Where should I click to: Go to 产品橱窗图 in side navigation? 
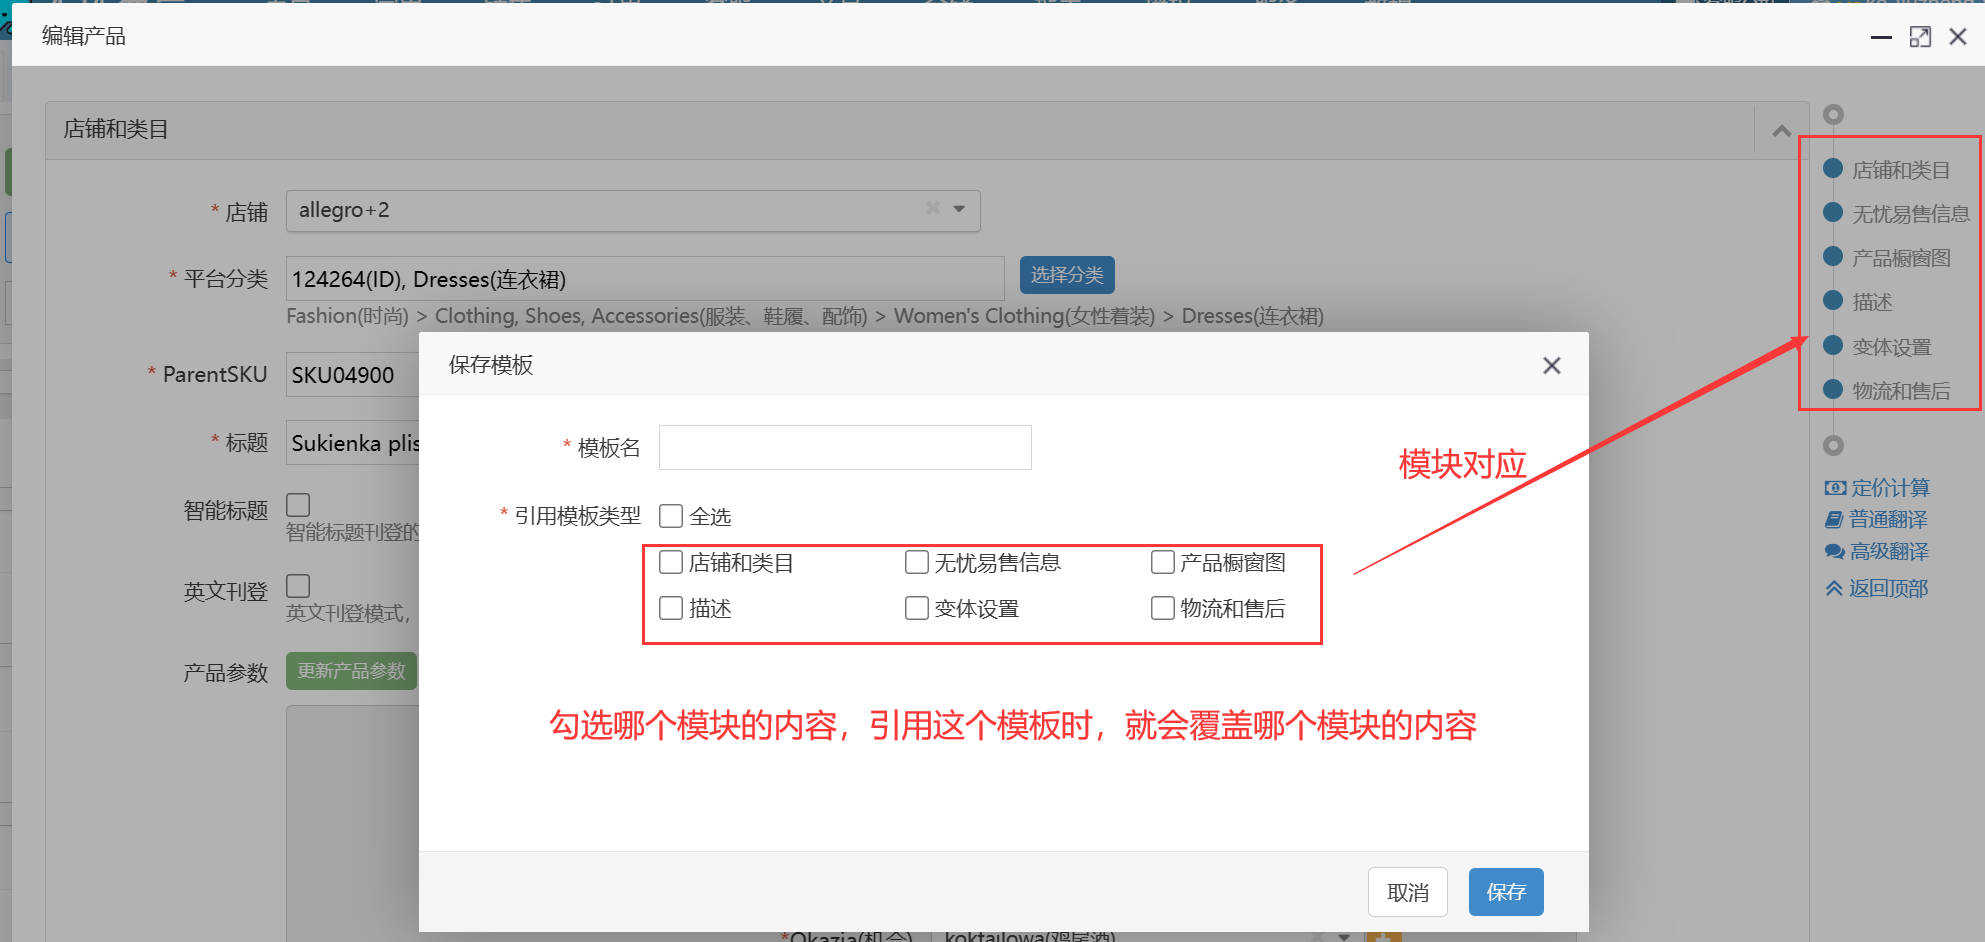coord(1900,258)
